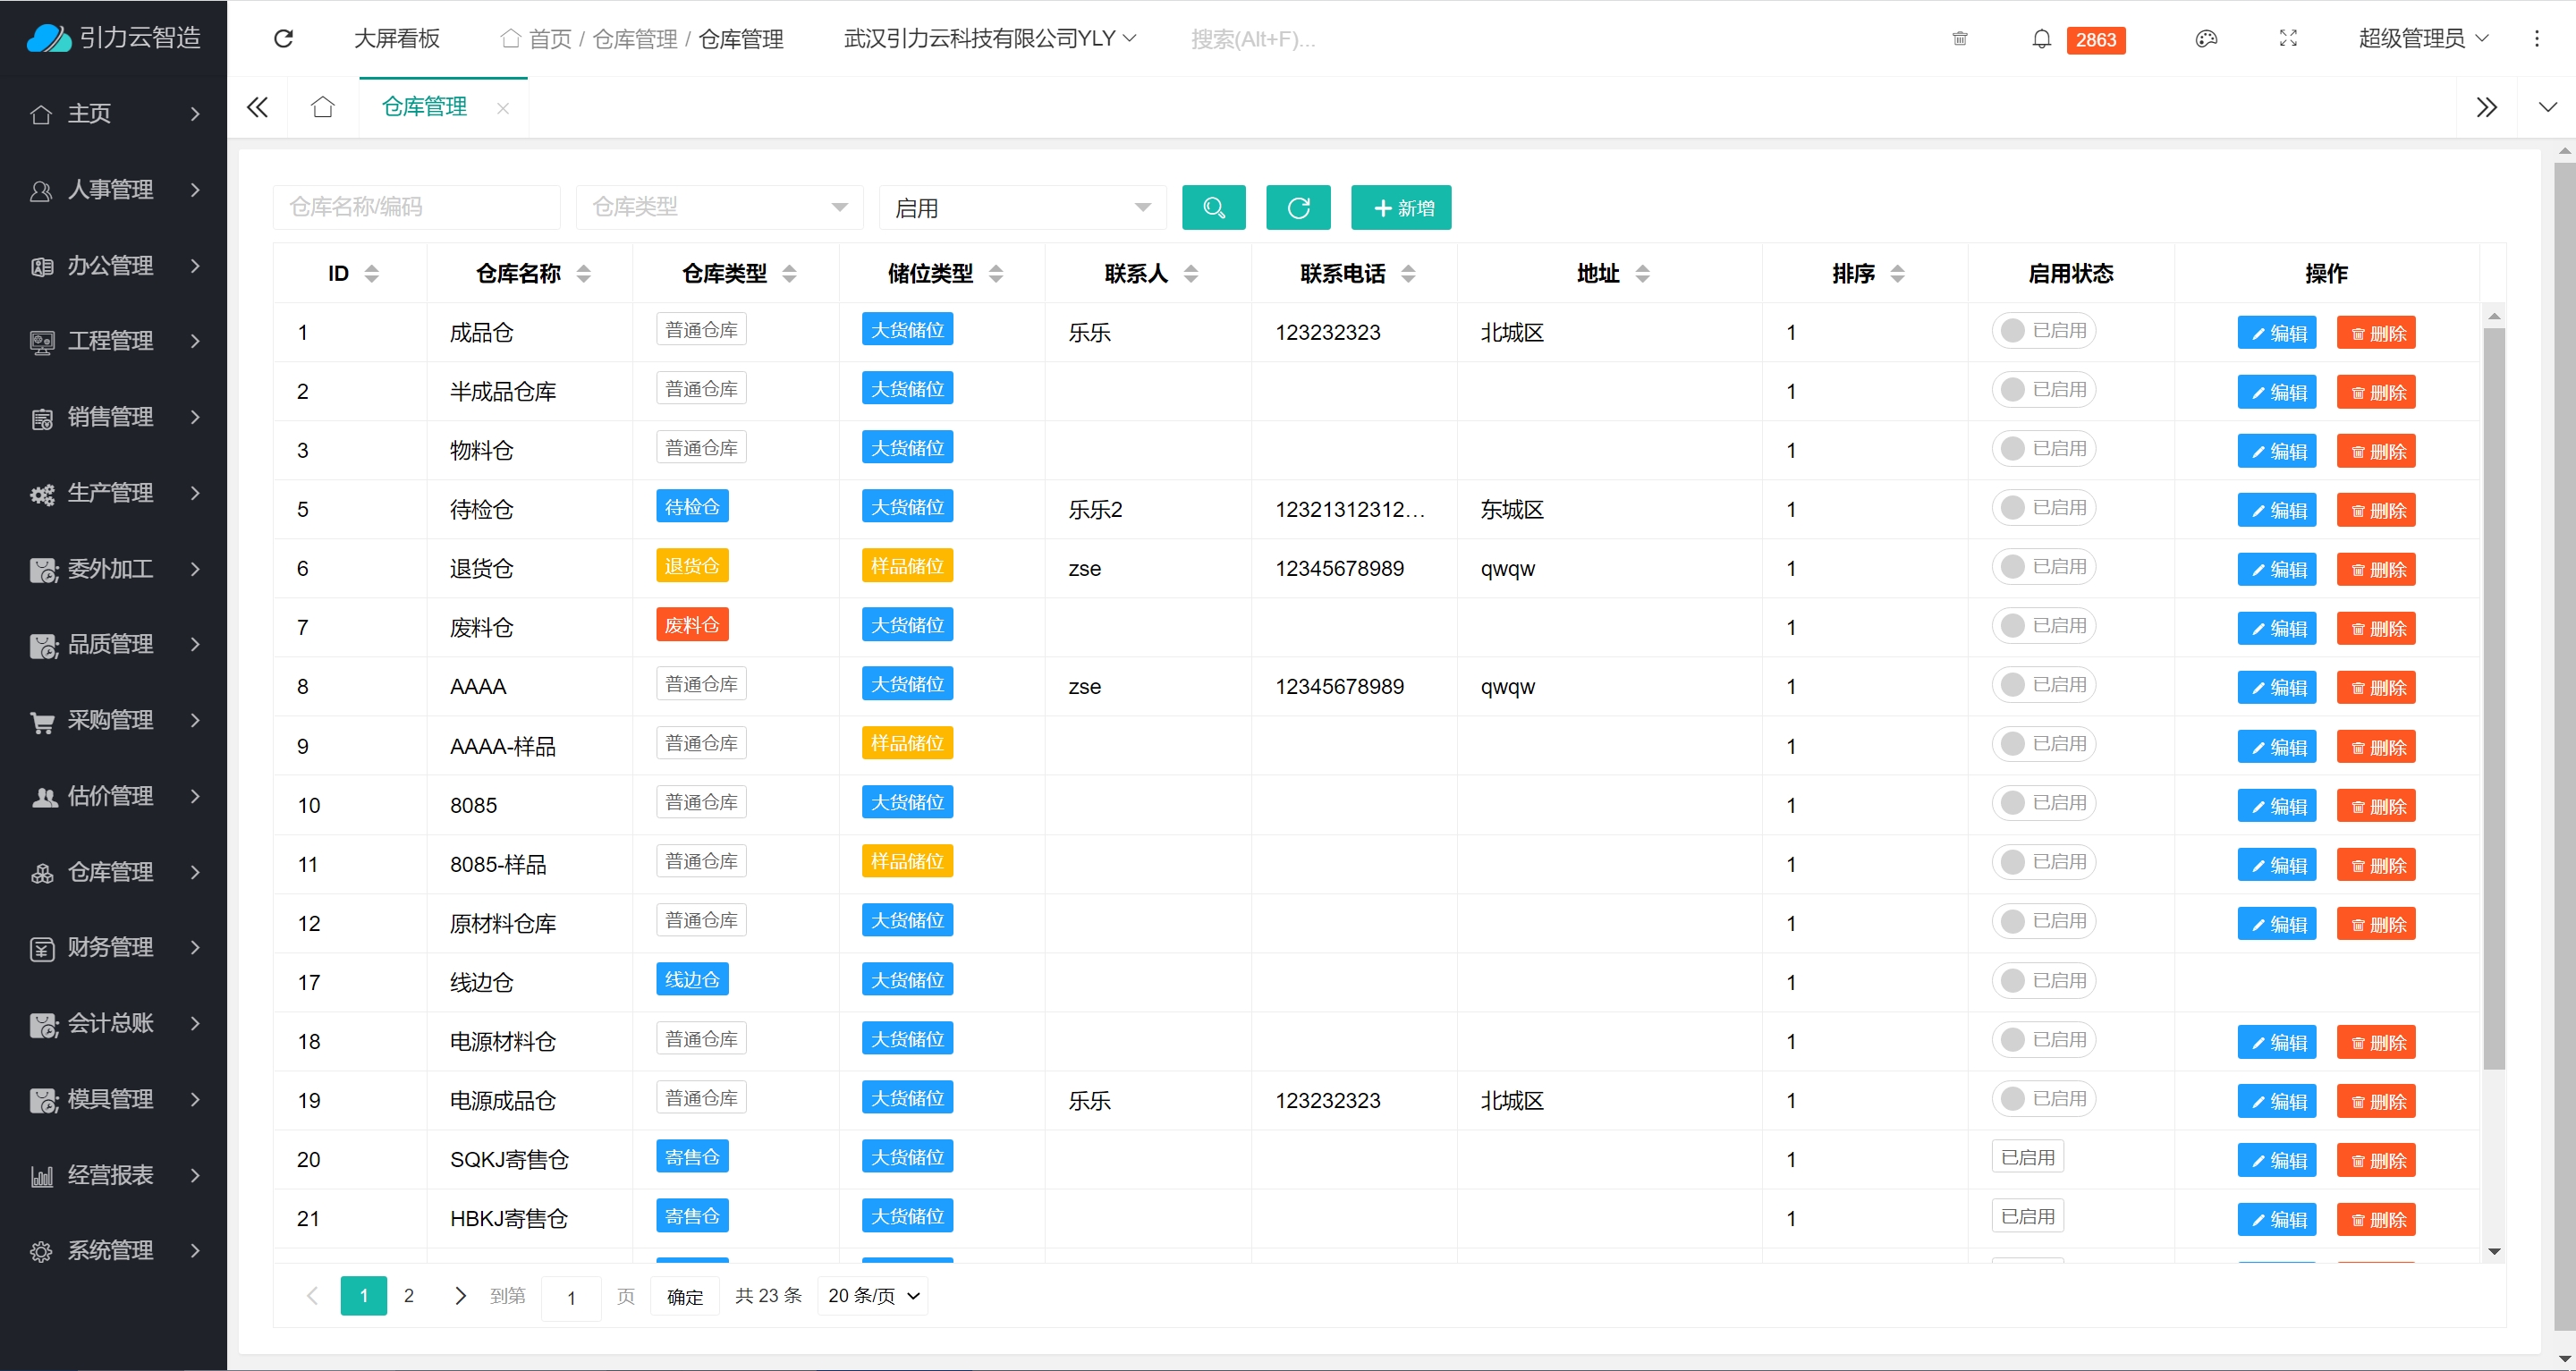2576x1371 pixels.
Task: Open 大屏看板 in the top bar
Action: point(396,39)
